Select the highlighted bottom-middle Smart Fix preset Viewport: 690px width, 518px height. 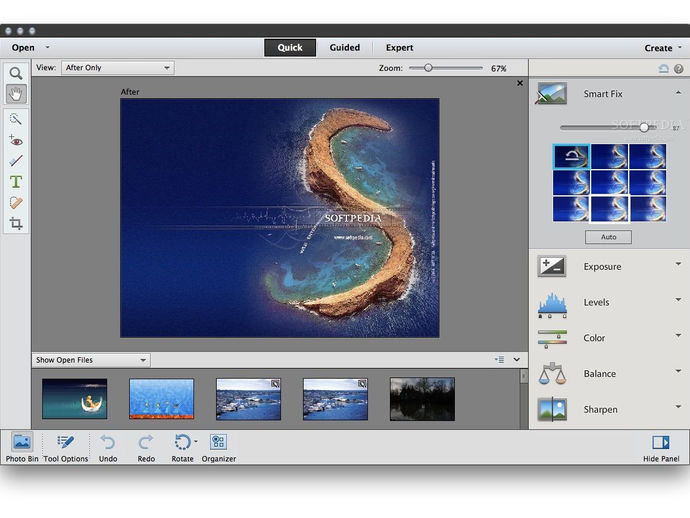tap(609, 209)
